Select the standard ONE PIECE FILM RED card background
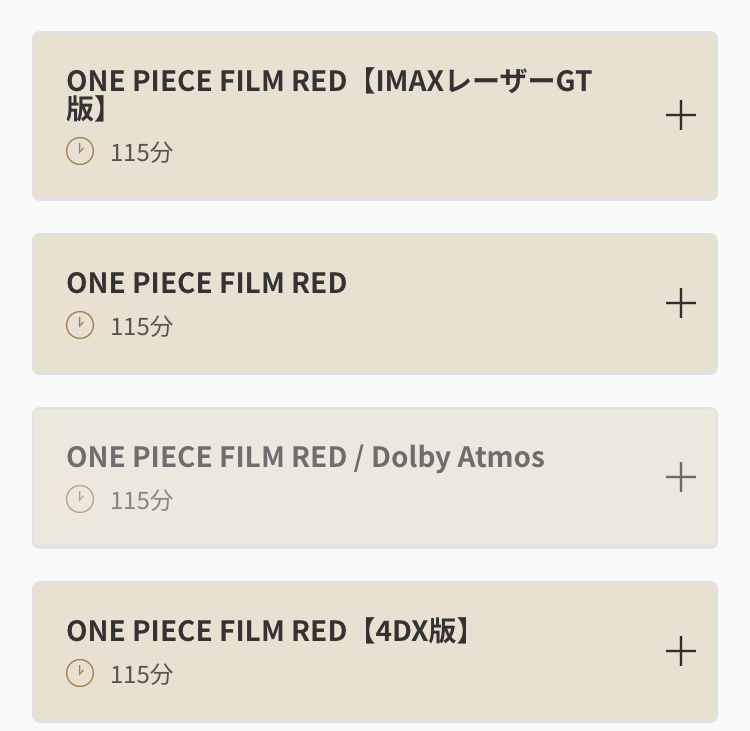Screen dimensions: 750x731 [x=375, y=304]
